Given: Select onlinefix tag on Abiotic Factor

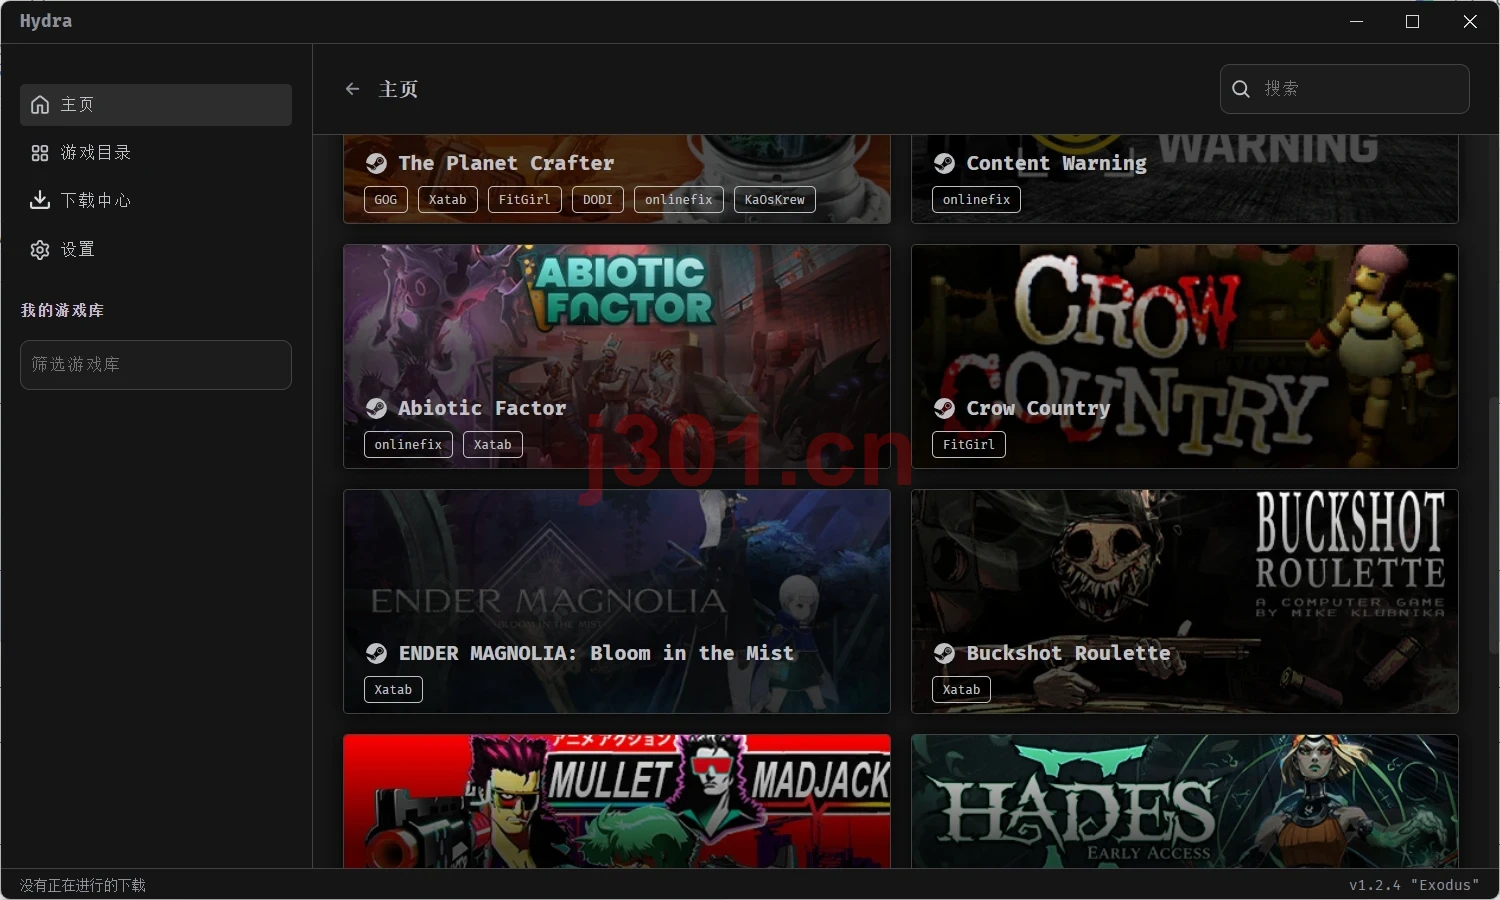Looking at the screenshot, I should (408, 445).
